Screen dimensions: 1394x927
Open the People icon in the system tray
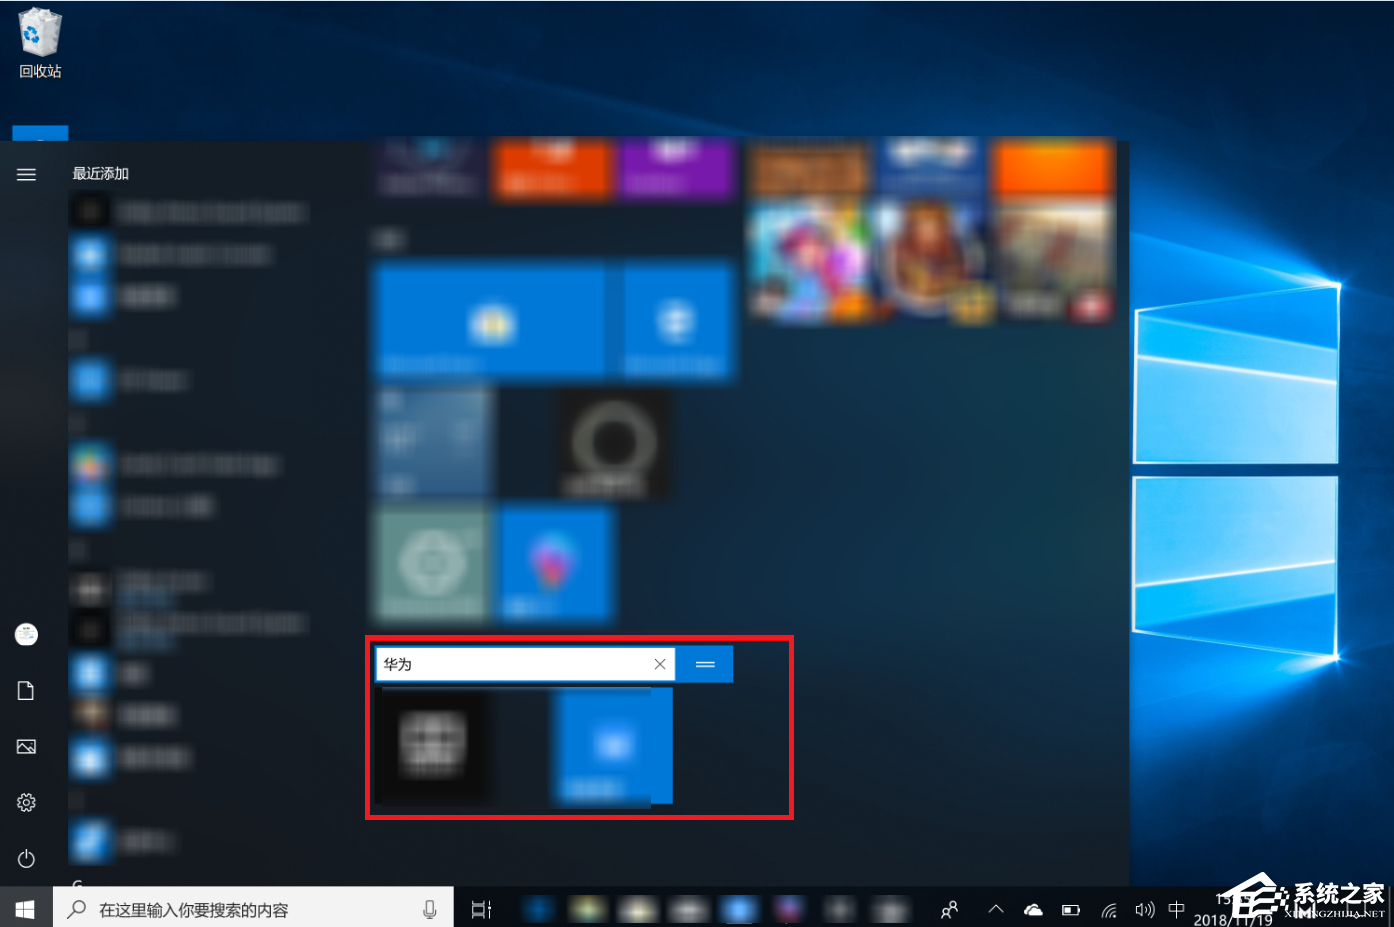[x=948, y=909]
